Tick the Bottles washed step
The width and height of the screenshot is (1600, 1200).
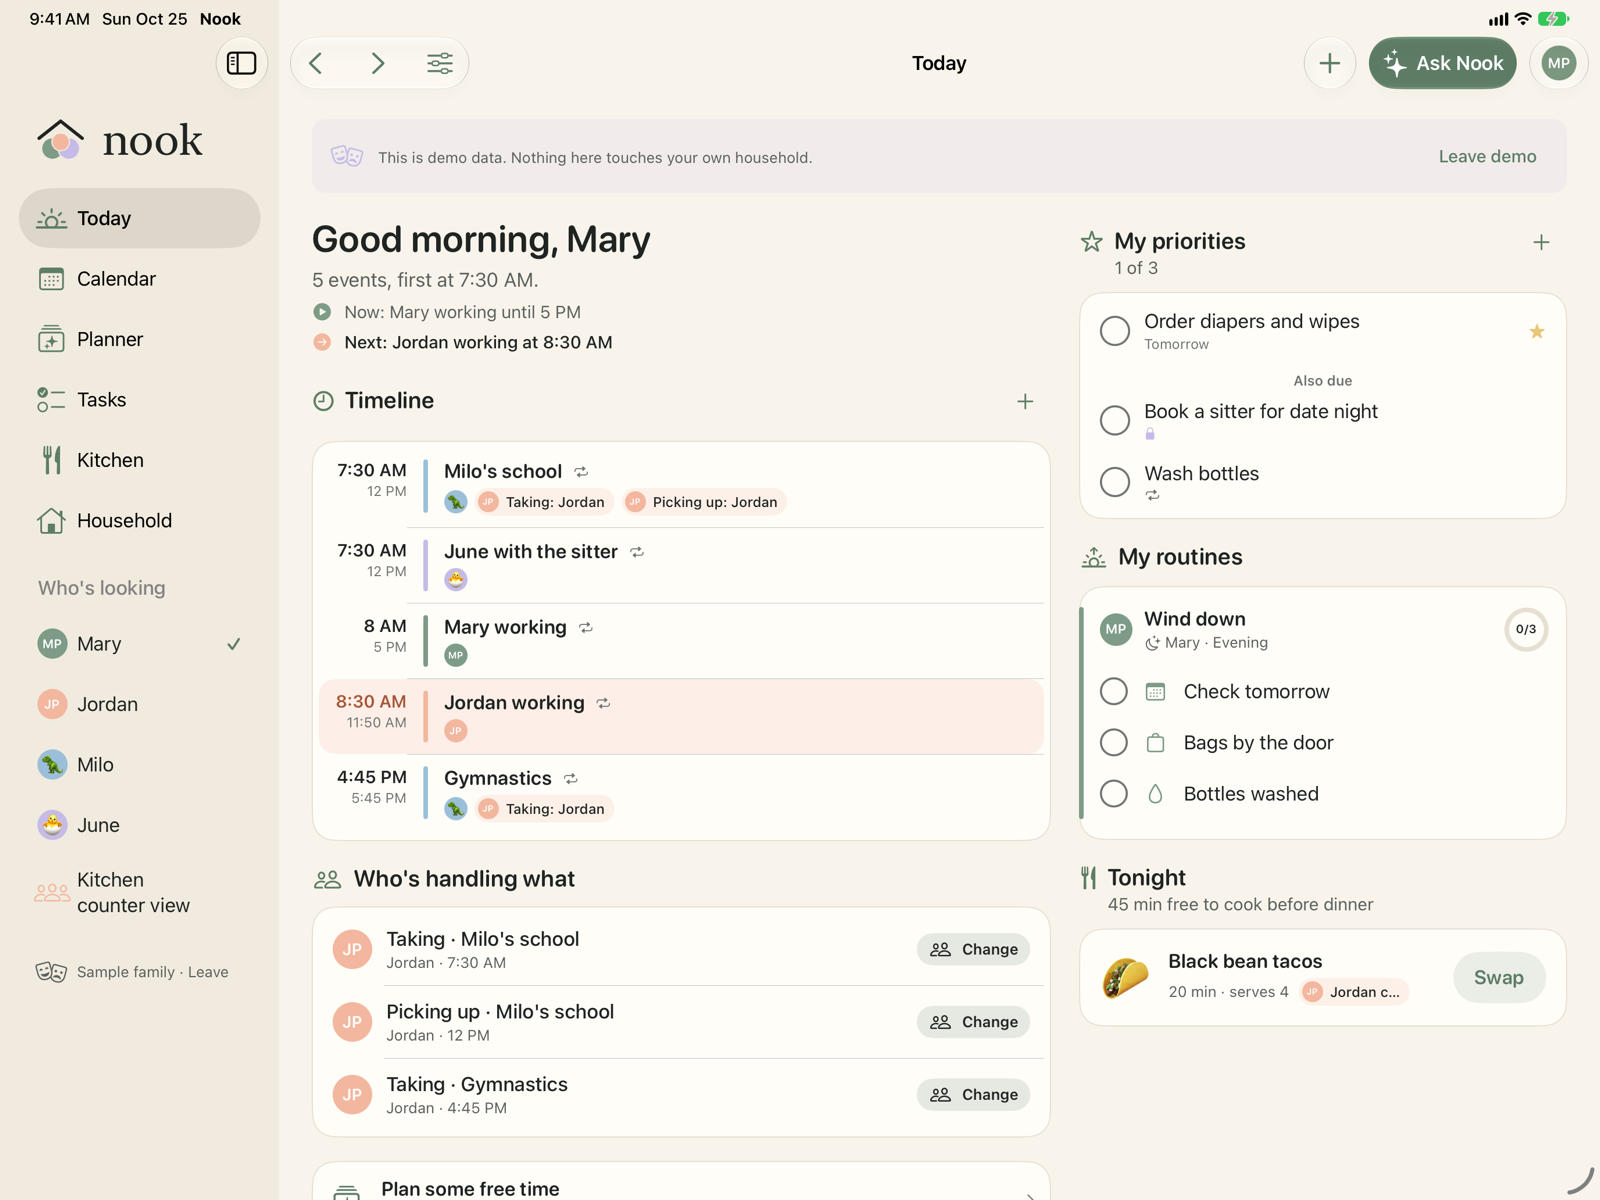(1113, 793)
